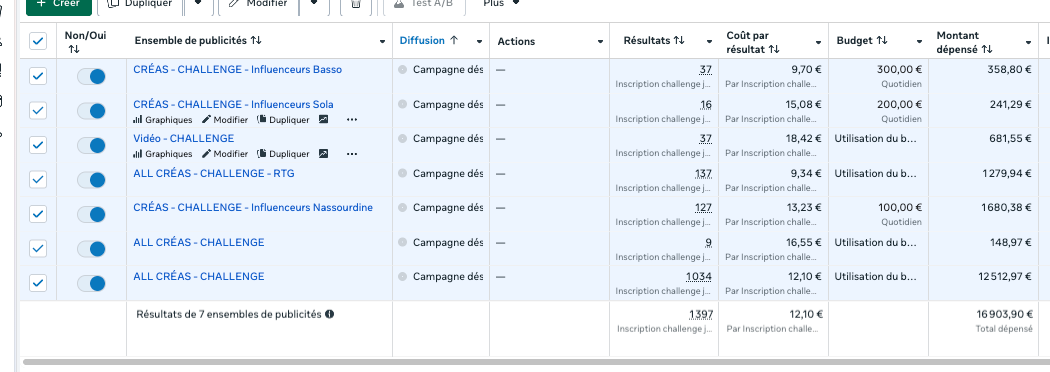Click Dupliquer in Vidéo - CHALLENGE row
The image size is (1050, 372).
point(283,154)
